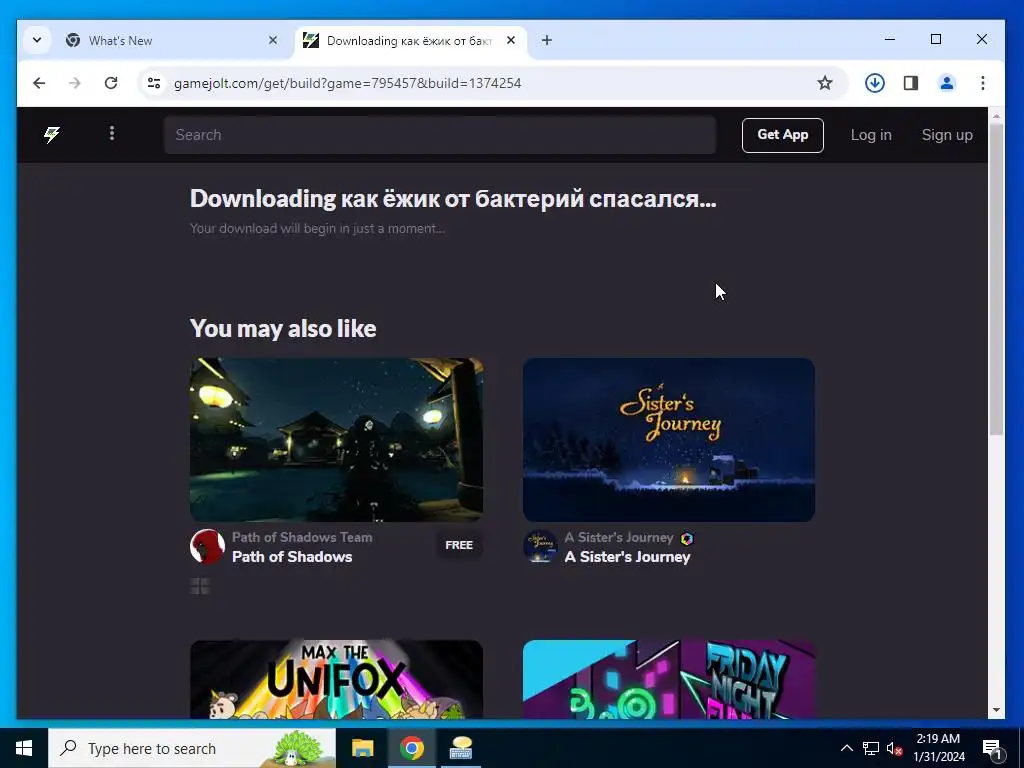Open Max the Unifox game thumbnail
This screenshot has height=768, width=1024.
[x=336, y=679]
